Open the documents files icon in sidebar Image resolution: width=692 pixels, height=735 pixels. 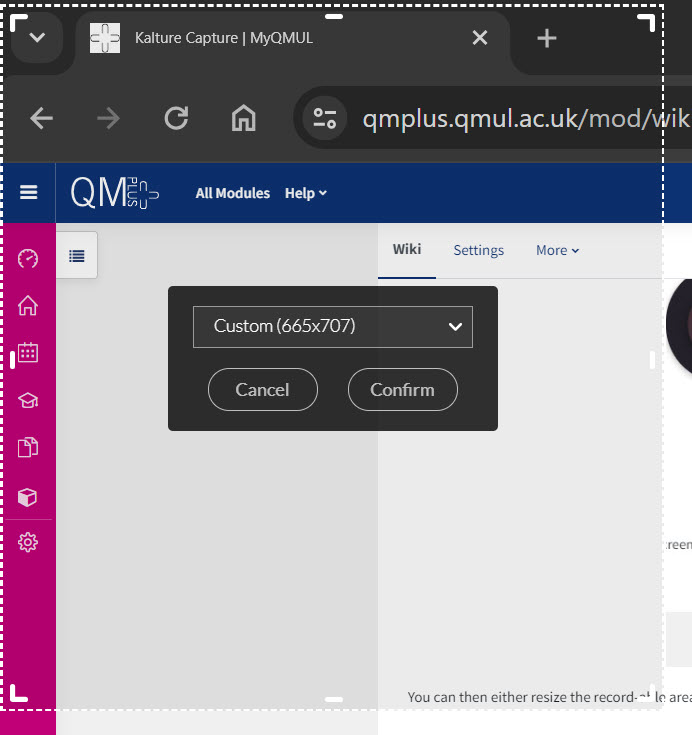[28, 447]
